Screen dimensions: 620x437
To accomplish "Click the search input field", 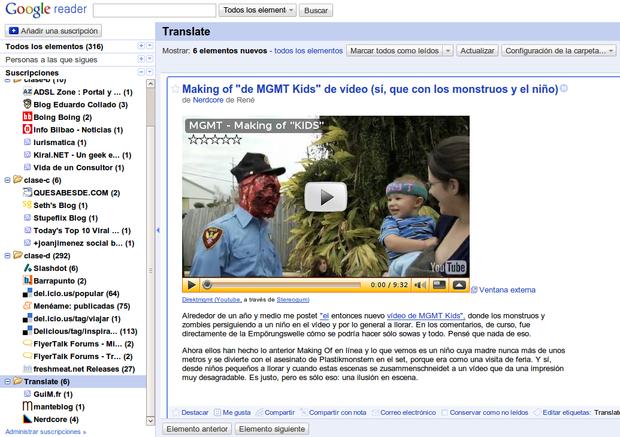I will [x=155, y=10].
